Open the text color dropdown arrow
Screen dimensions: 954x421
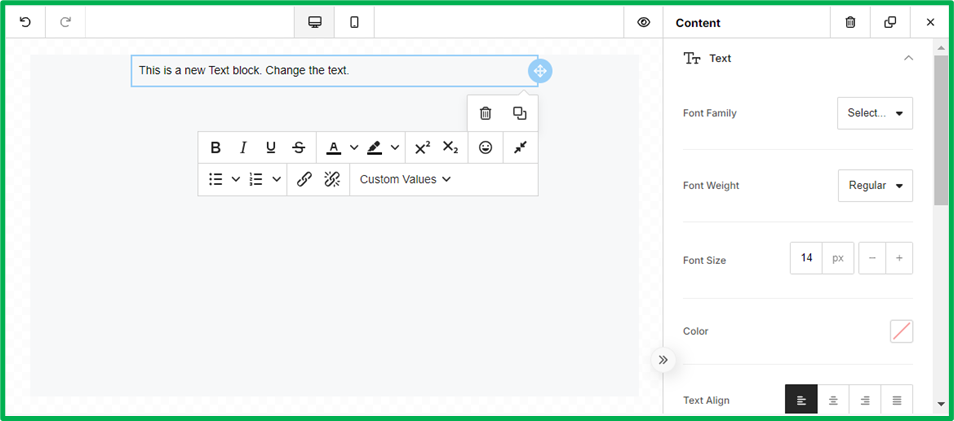click(x=354, y=147)
